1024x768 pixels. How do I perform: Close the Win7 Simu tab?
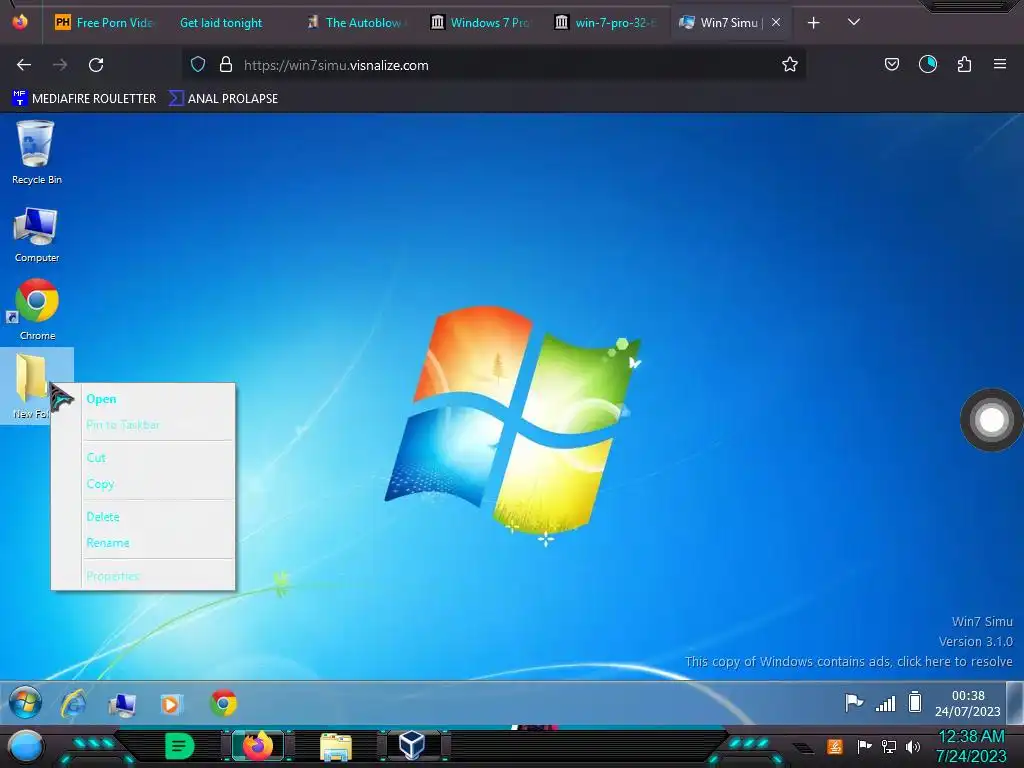click(x=776, y=23)
